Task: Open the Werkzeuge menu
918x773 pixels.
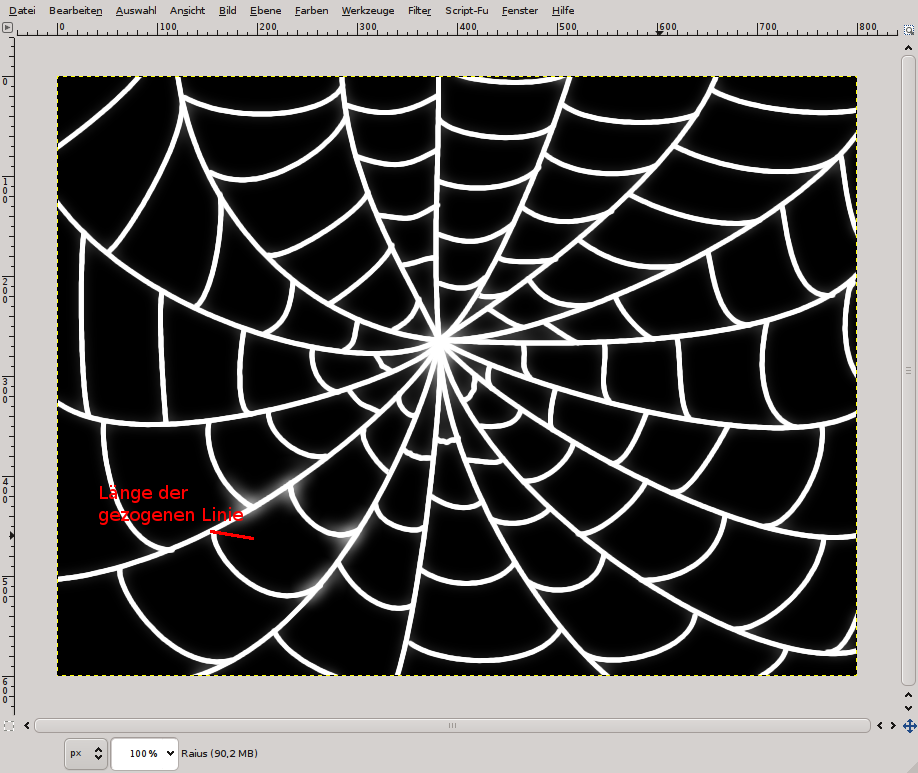Action: [368, 11]
